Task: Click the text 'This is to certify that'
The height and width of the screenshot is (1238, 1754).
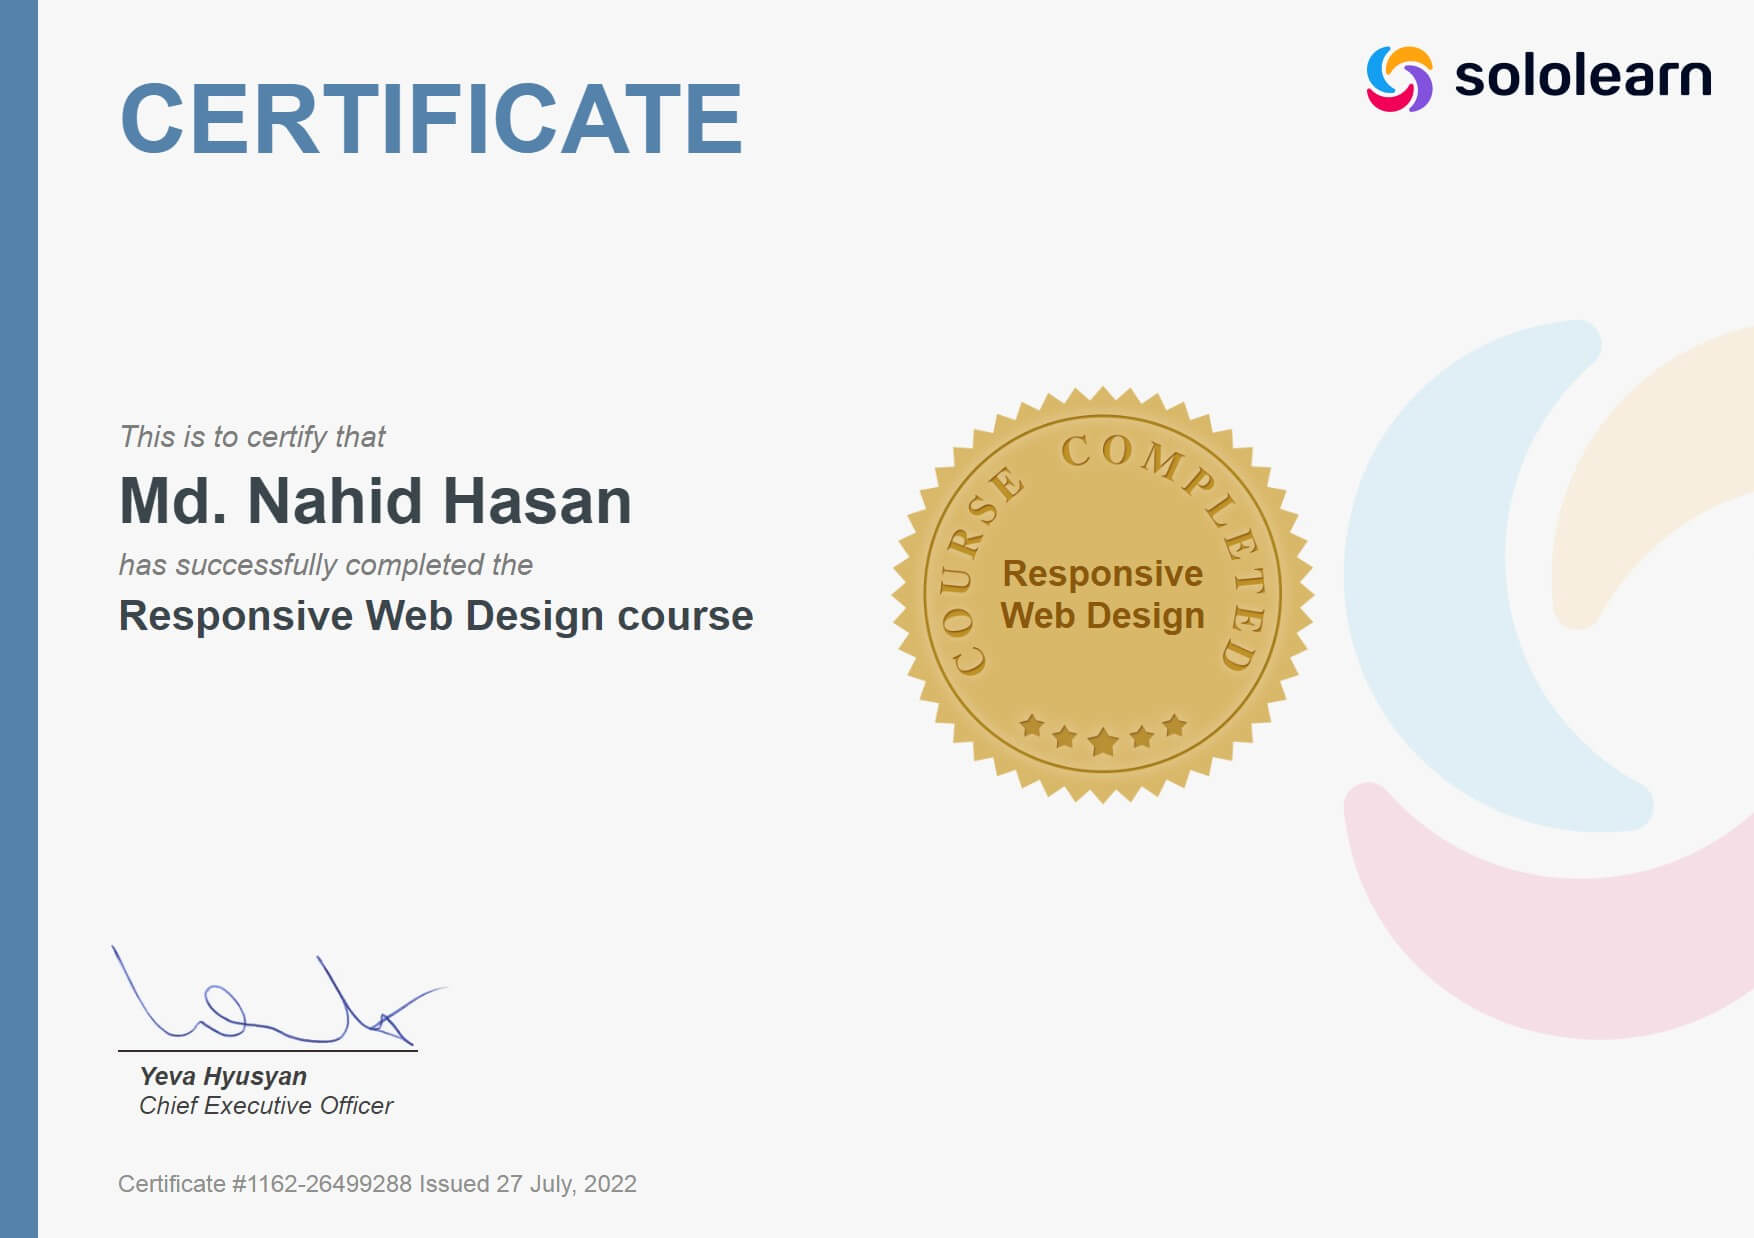Action: pos(252,437)
